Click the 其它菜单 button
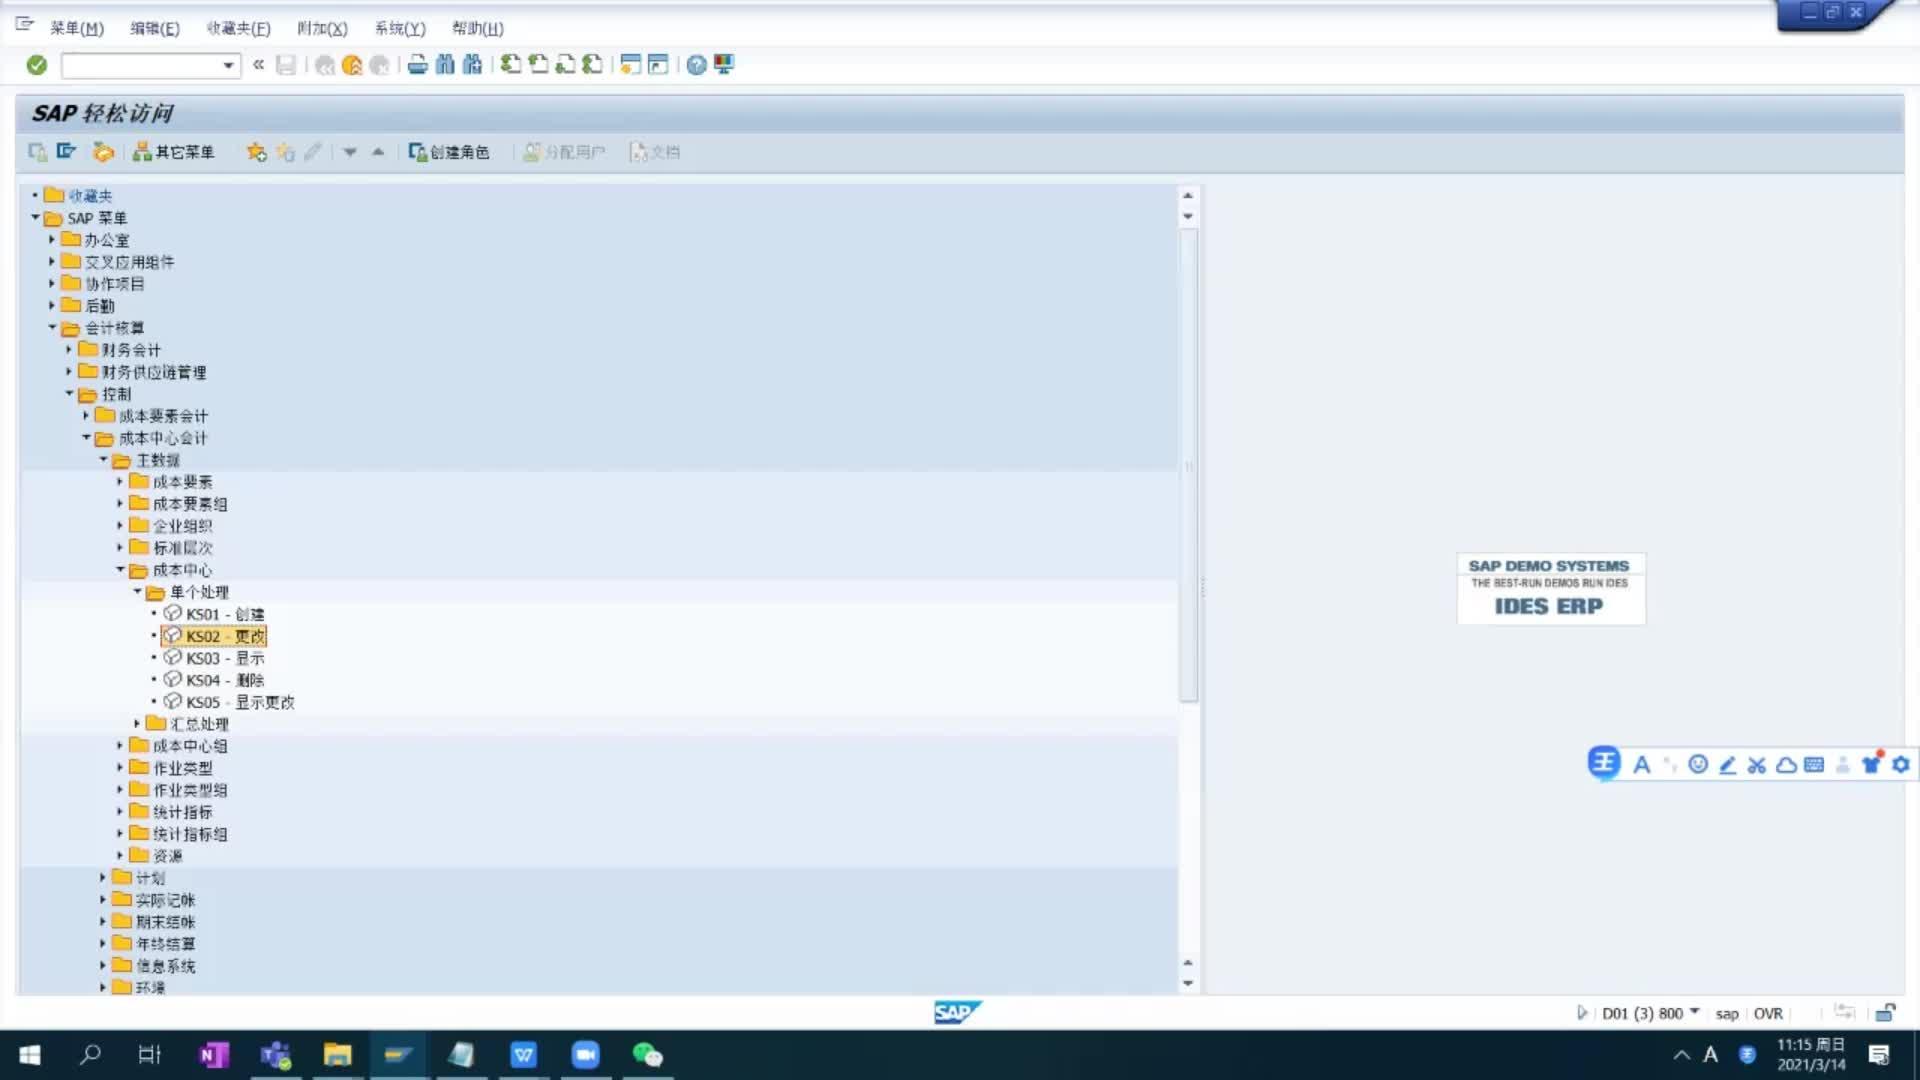This screenshot has height=1080, width=1920. [x=174, y=152]
